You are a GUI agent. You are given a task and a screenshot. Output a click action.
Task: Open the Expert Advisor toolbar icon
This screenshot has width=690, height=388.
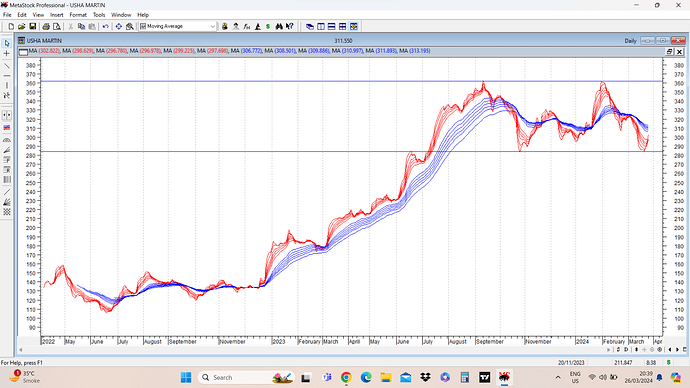click(x=236, y=26)
